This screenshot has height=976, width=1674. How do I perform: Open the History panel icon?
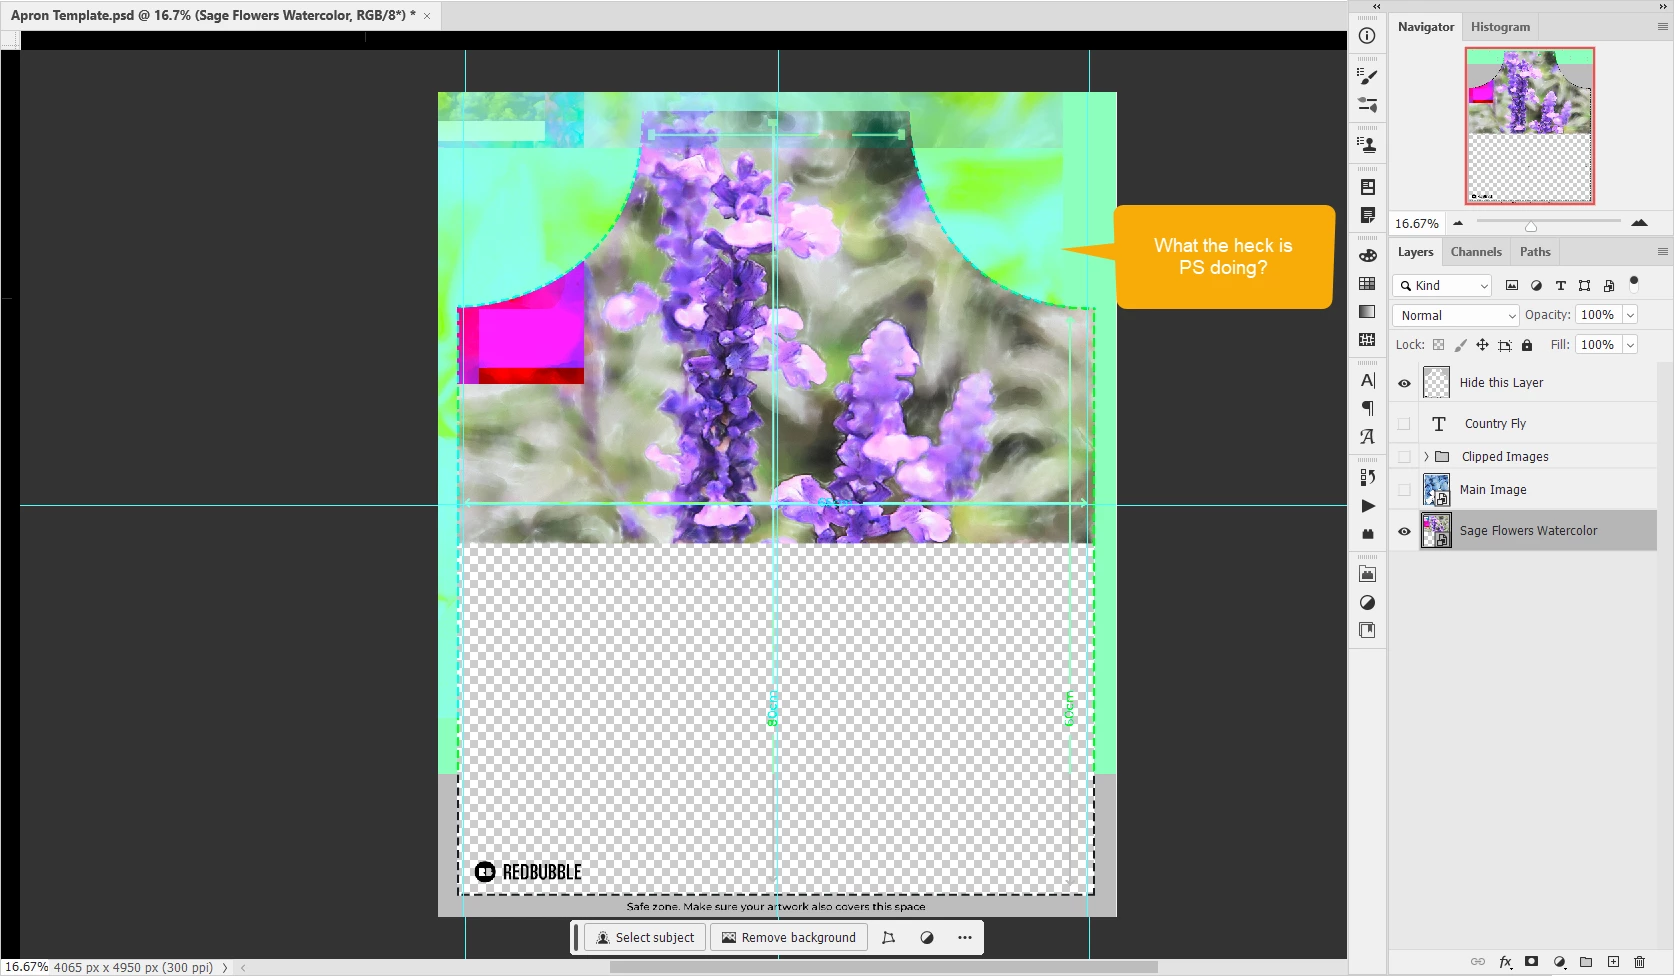pos(1367,477)
